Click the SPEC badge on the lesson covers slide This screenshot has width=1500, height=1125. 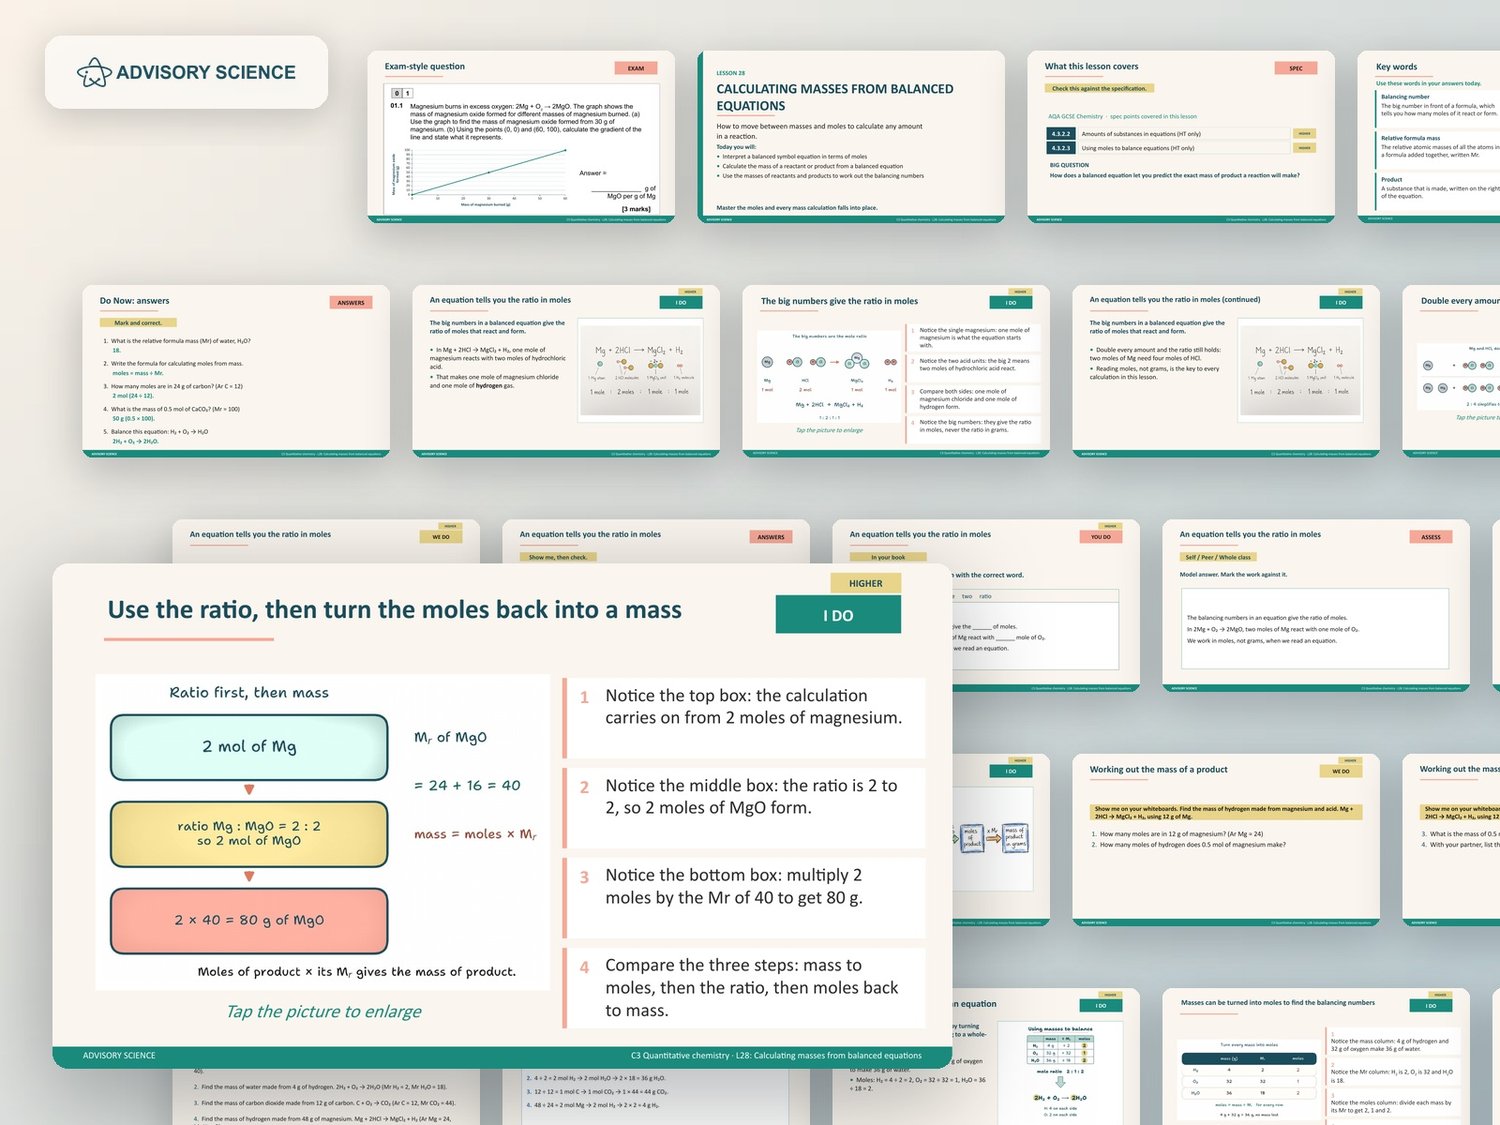(1296, 68)
